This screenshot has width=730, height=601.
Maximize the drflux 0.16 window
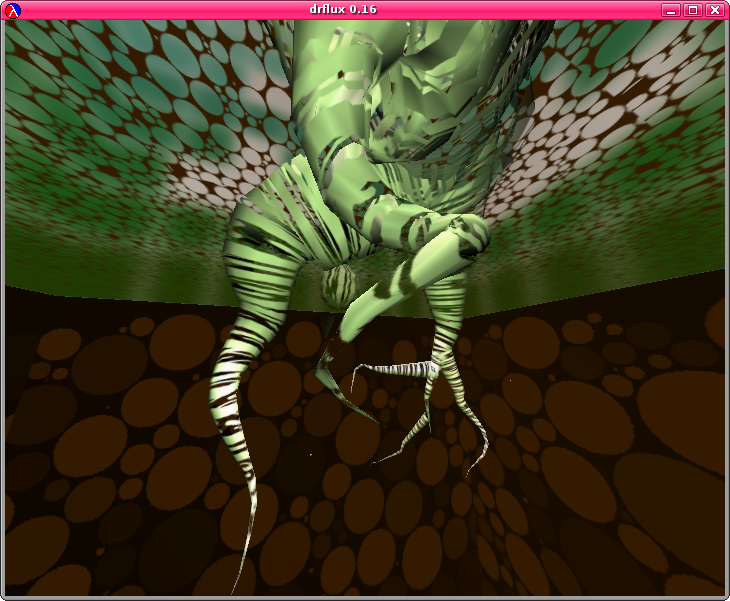693,10
